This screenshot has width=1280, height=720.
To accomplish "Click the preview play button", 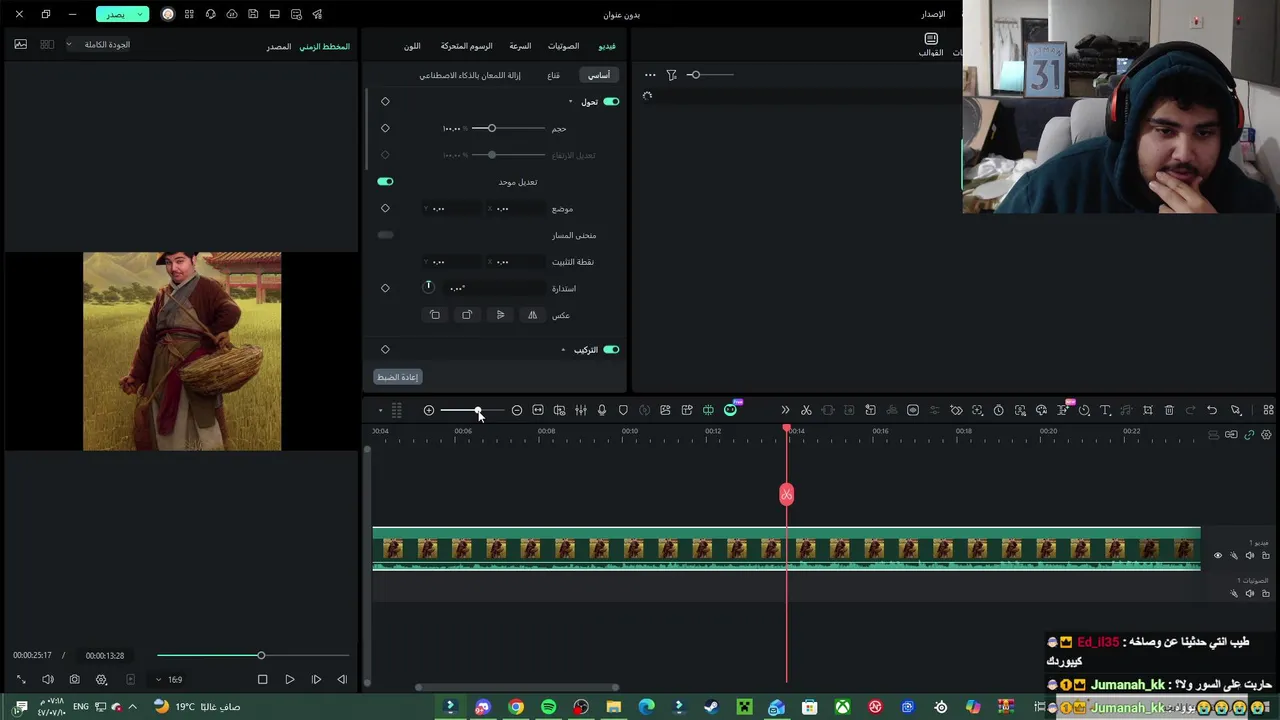I will coord(290,679).
